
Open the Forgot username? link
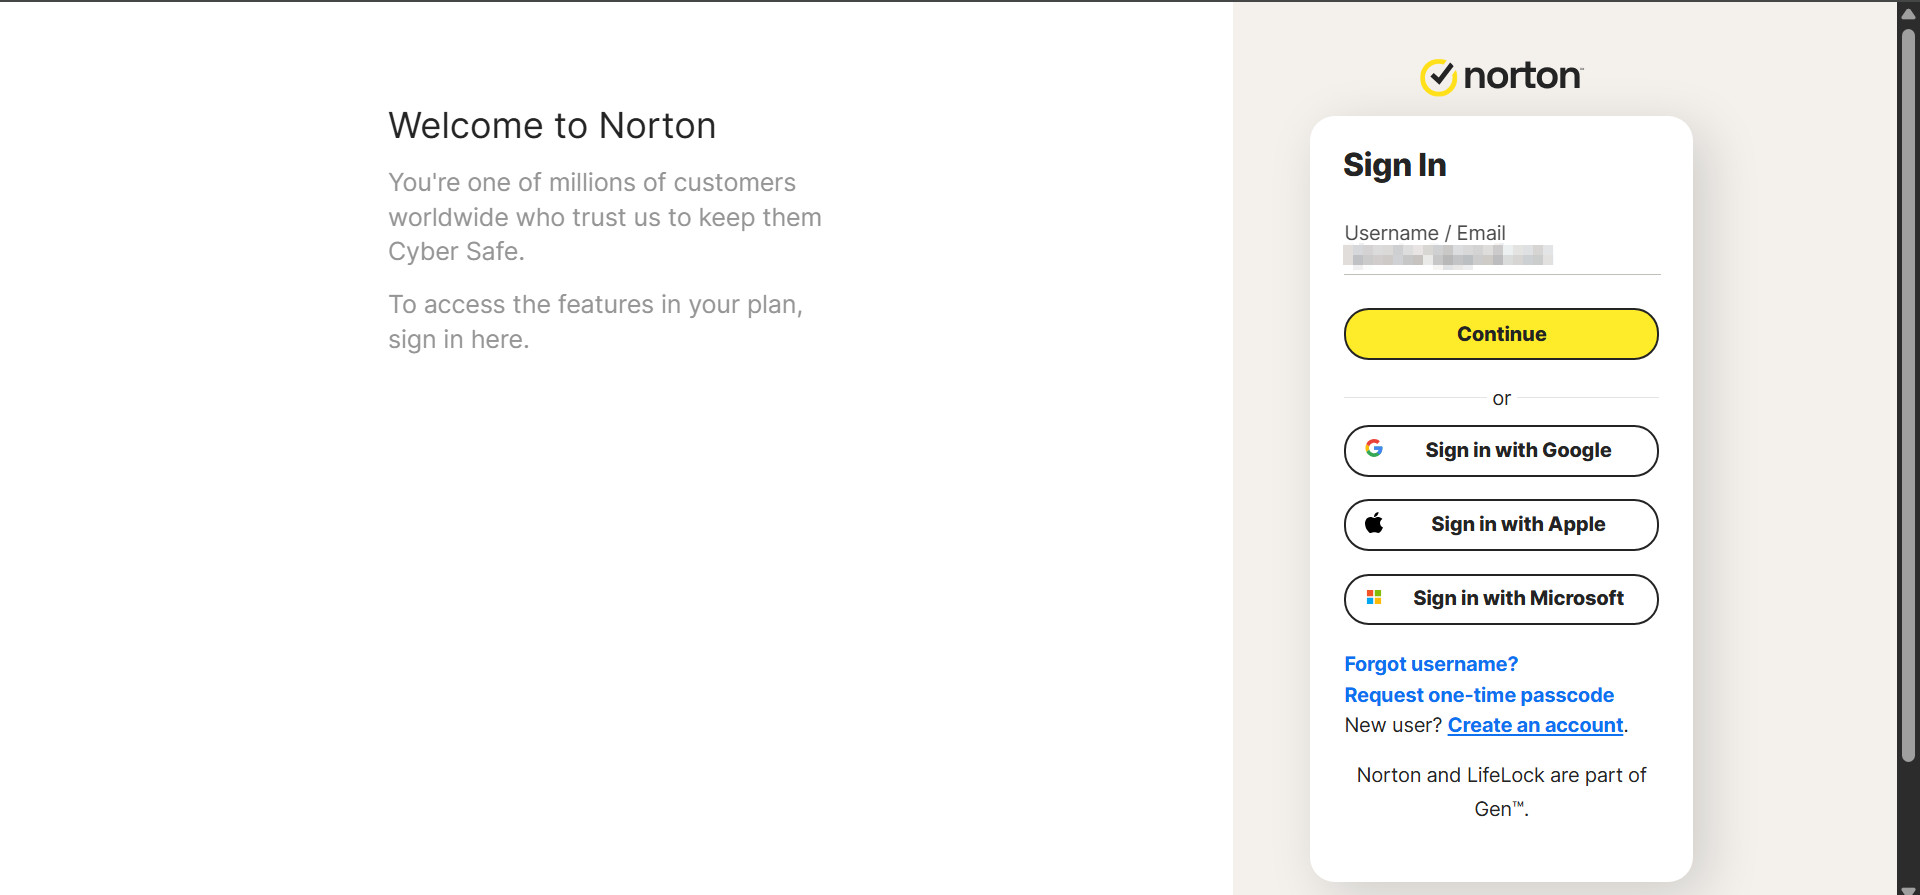coord(1431,664)
